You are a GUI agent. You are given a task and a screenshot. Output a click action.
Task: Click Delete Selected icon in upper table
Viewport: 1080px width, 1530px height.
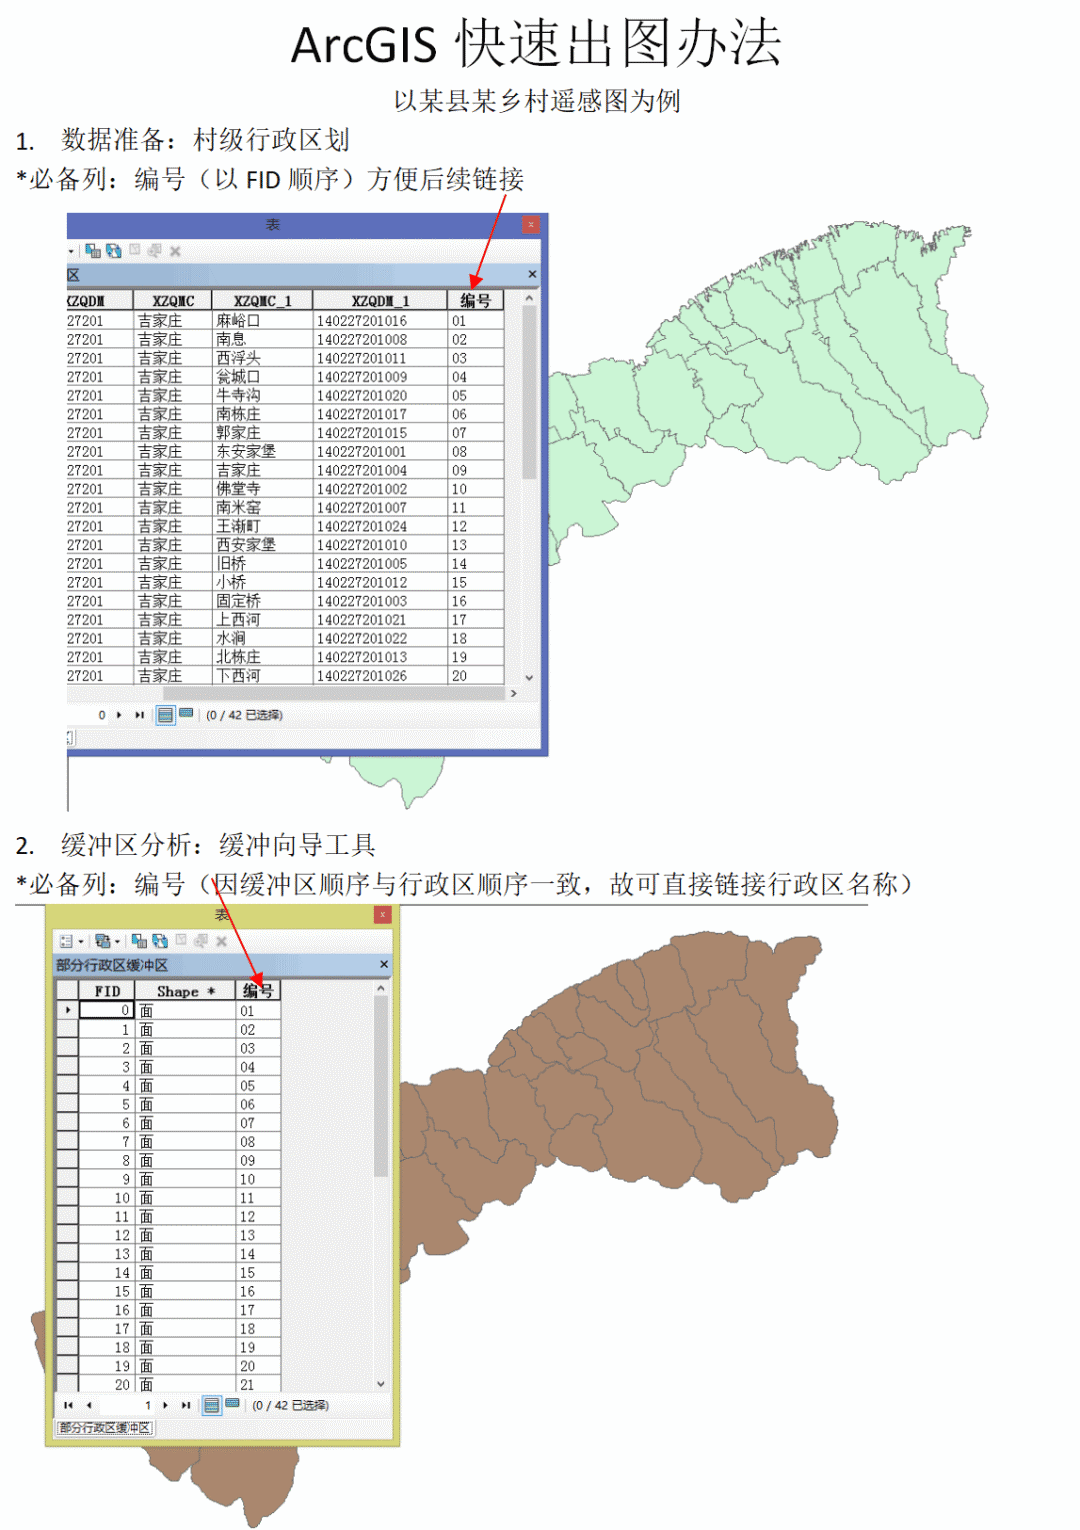175,251
